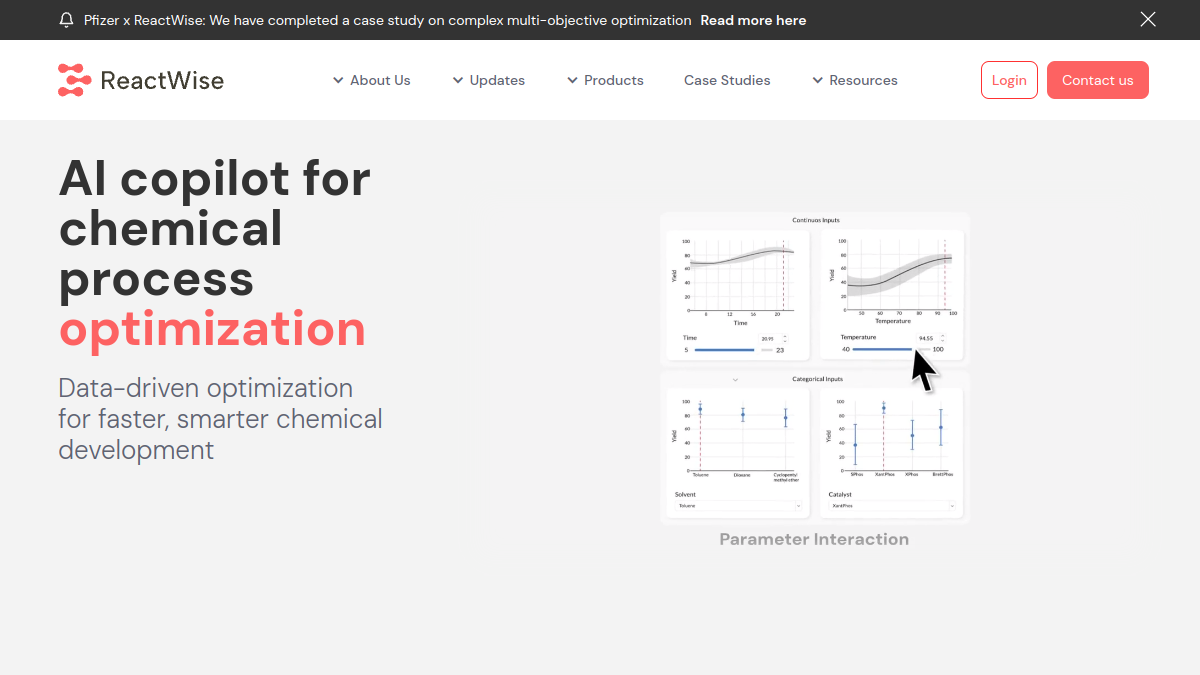This screenshot has width=1200, height=675.
Task: Click the bell icon in the announcement banner
Action: click(x=67, y=20)
